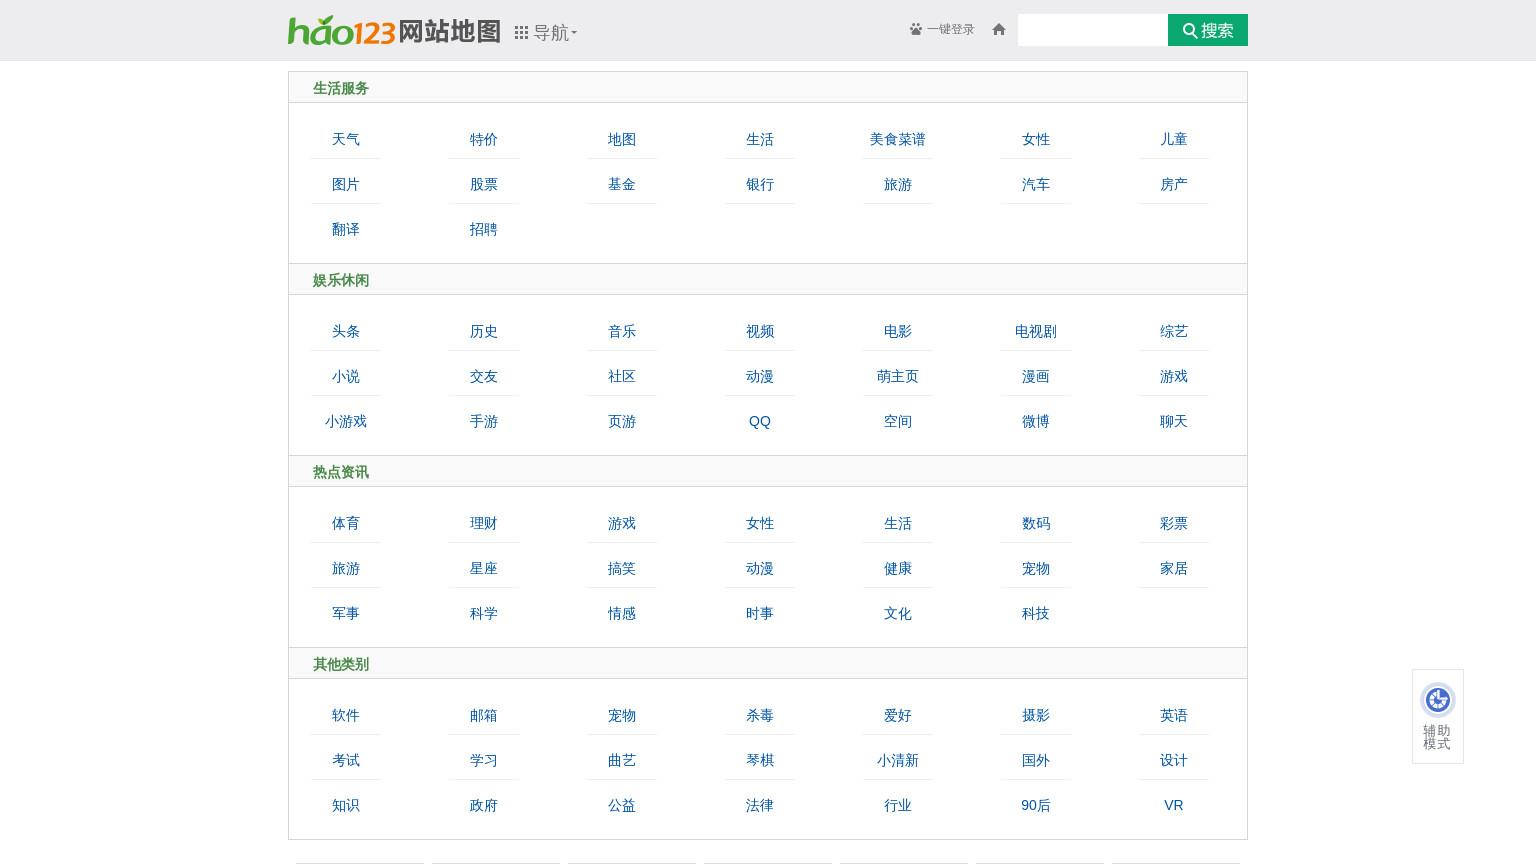
Task: Open the 软件 link
Action: click(346, 715)
